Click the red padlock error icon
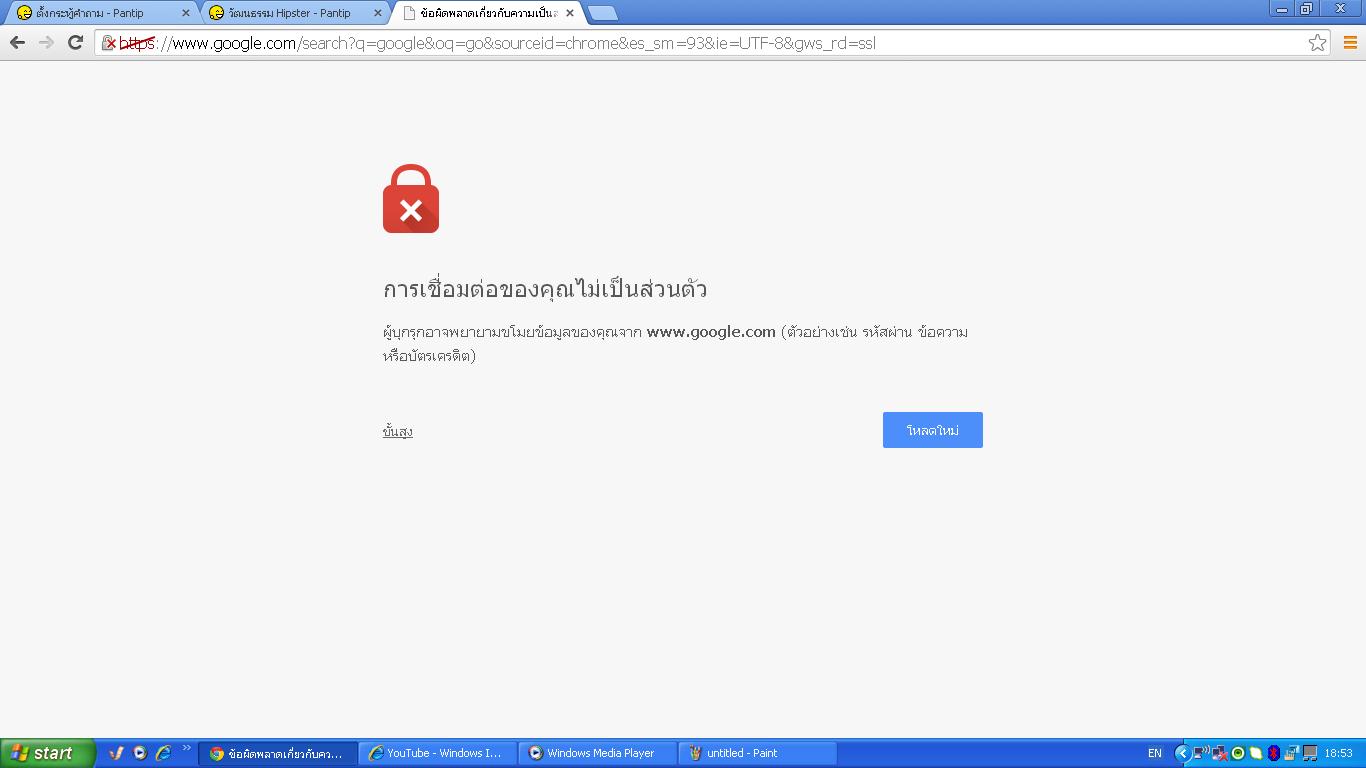1366x768 pixels. tap(411, 199)
